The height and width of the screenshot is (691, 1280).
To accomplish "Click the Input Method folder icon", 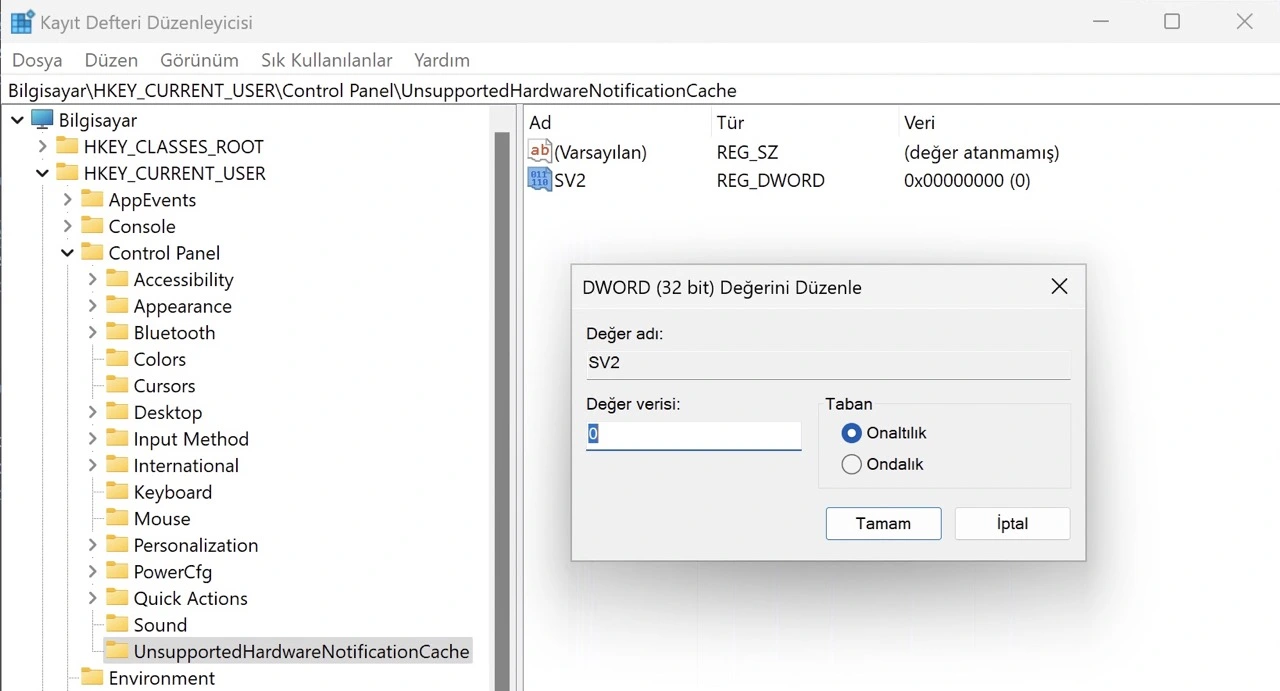I will [117, 439].
